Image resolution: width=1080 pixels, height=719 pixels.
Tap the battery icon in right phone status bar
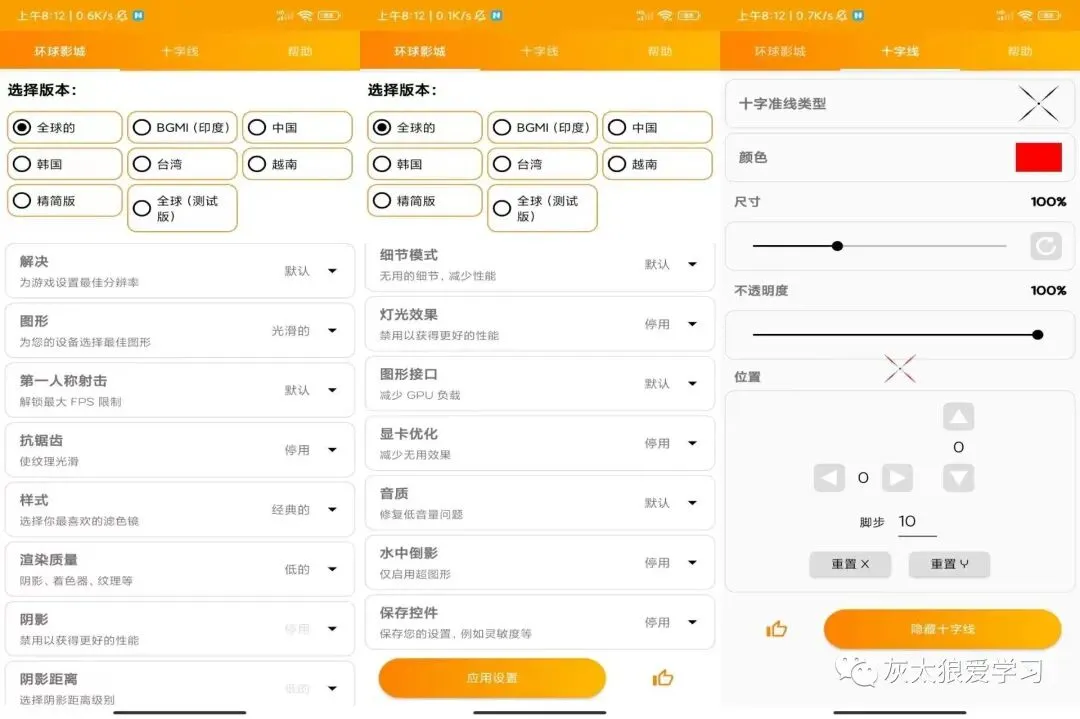point(1049,15)
